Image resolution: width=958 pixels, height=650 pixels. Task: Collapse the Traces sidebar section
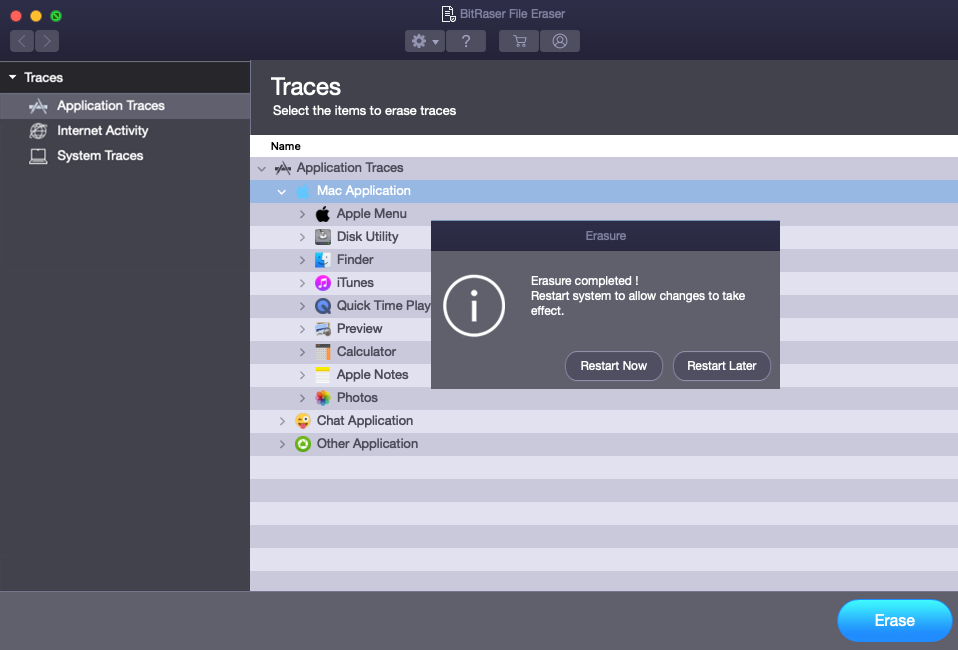[12, 78]
